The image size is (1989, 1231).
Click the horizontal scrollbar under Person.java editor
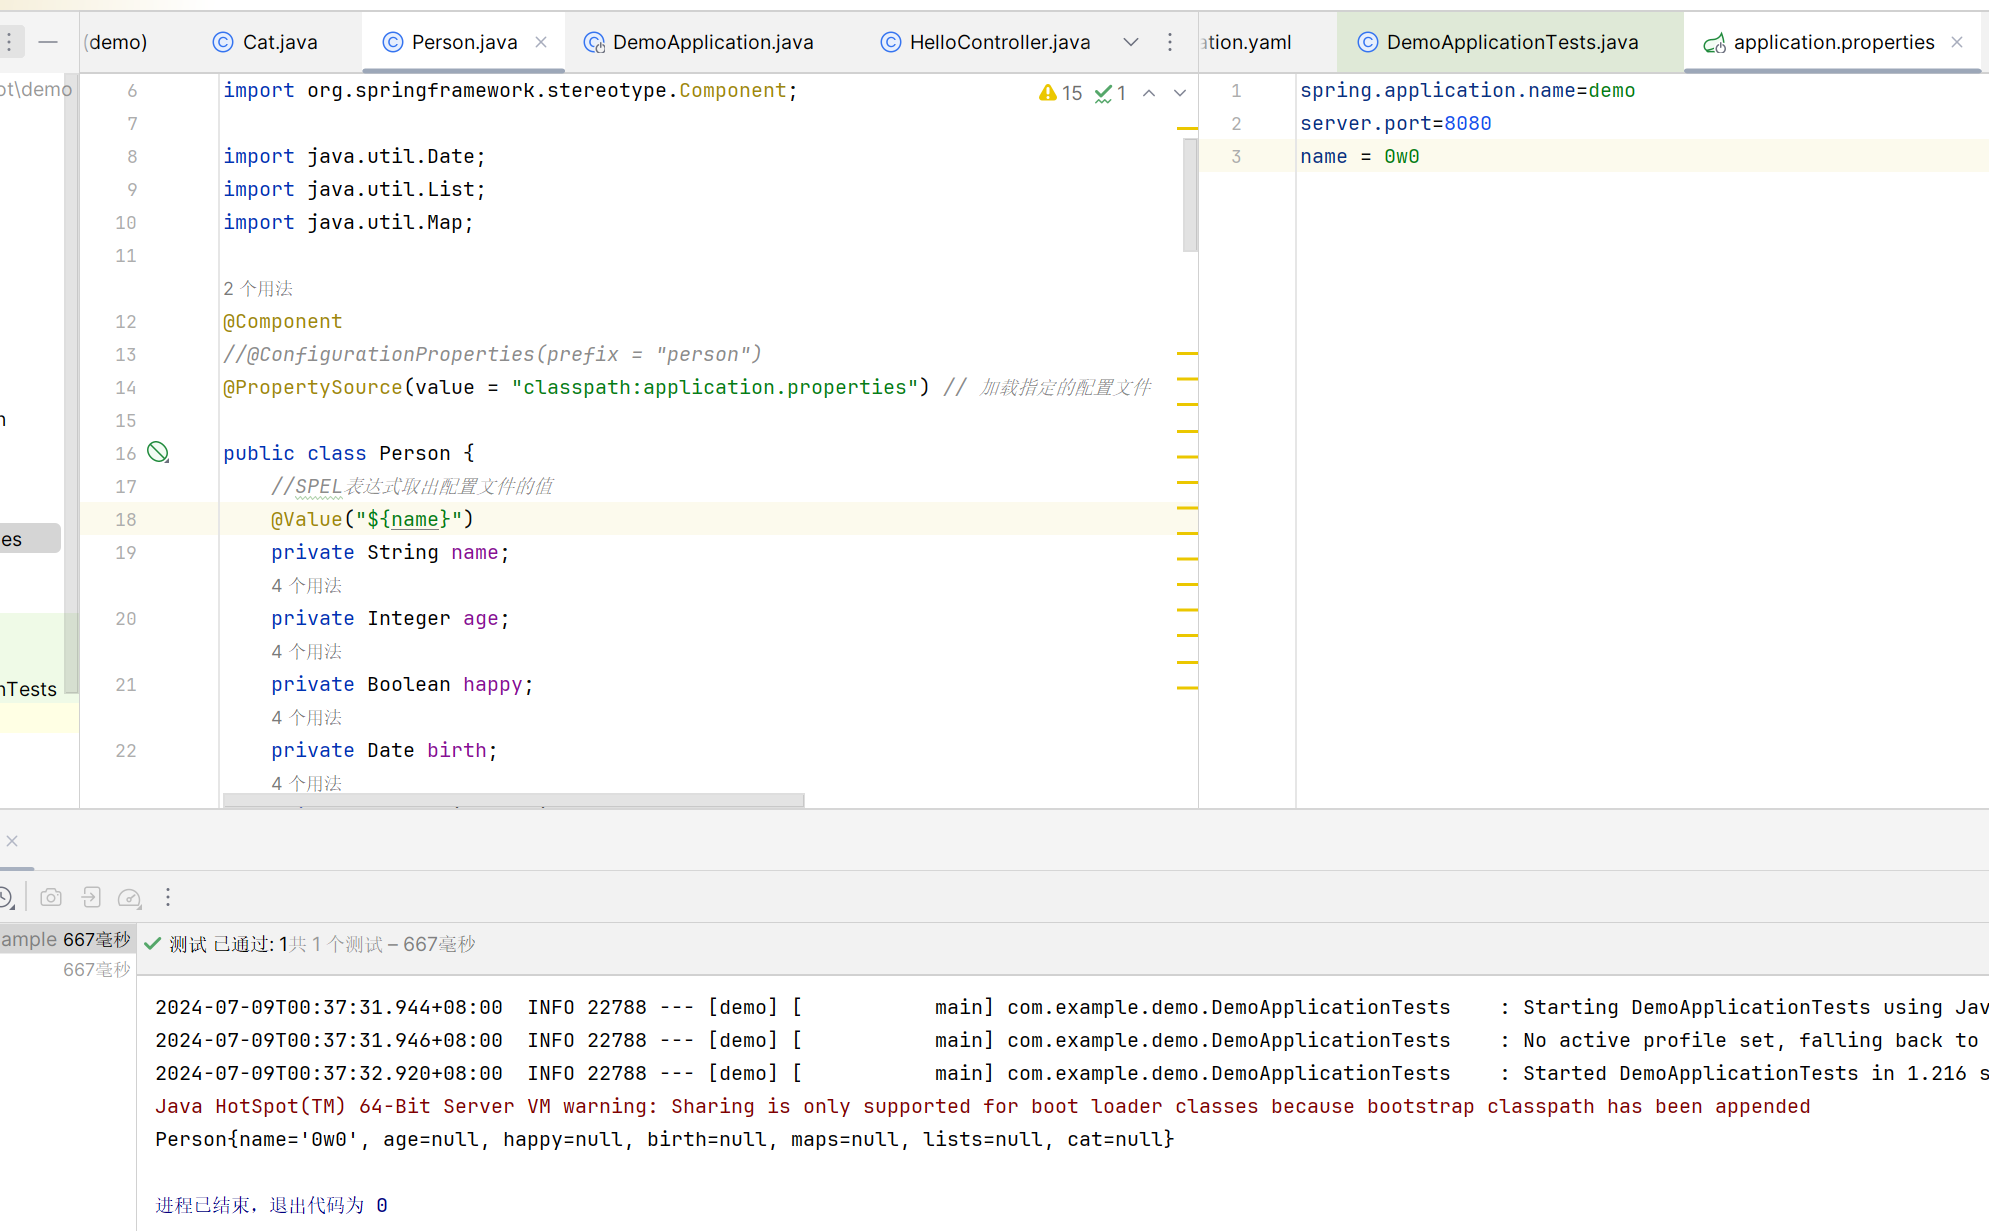pos(513,800)
